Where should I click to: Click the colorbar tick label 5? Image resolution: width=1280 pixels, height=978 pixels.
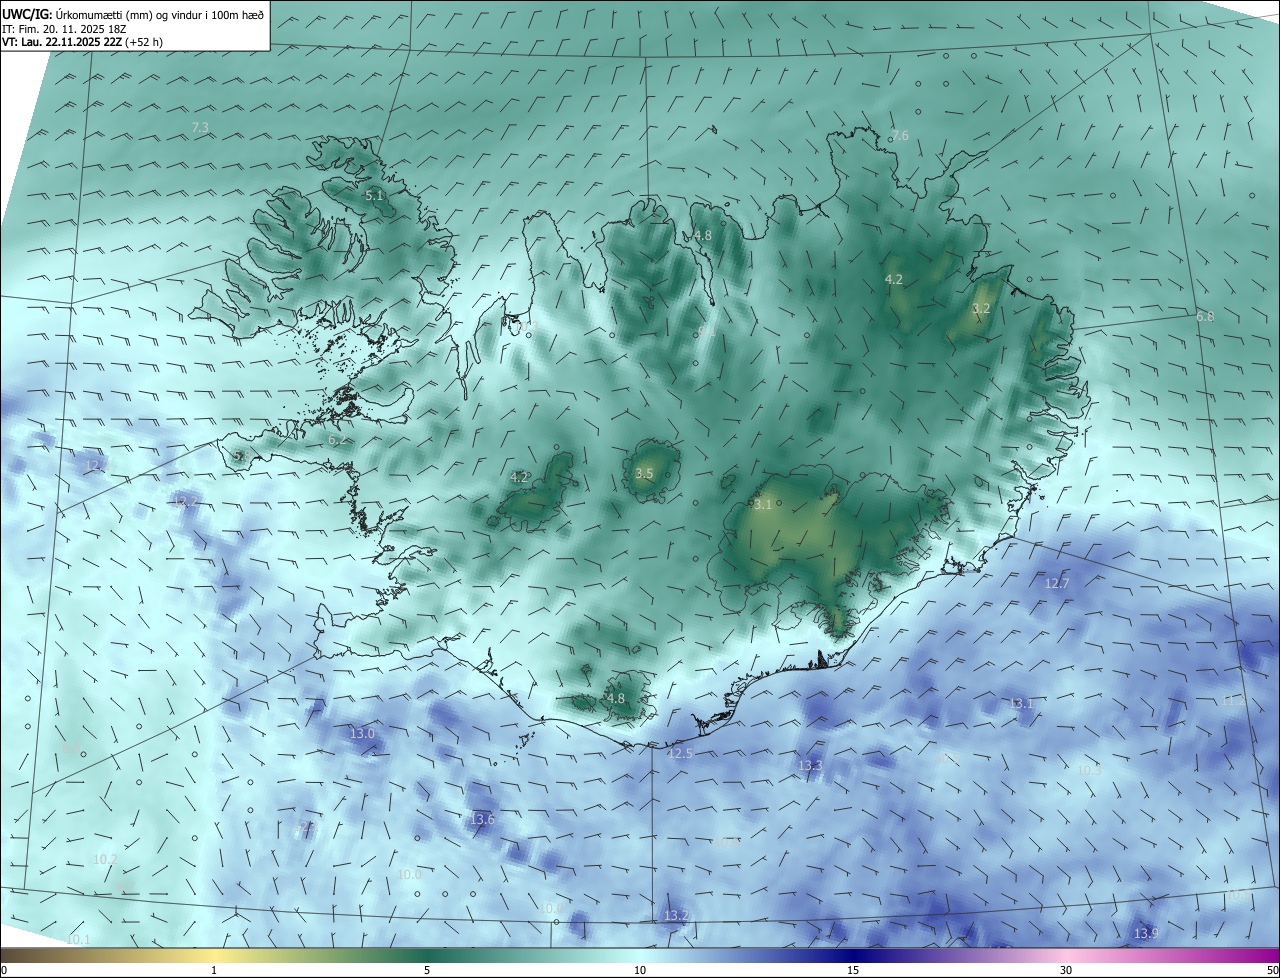click(427, 970)
